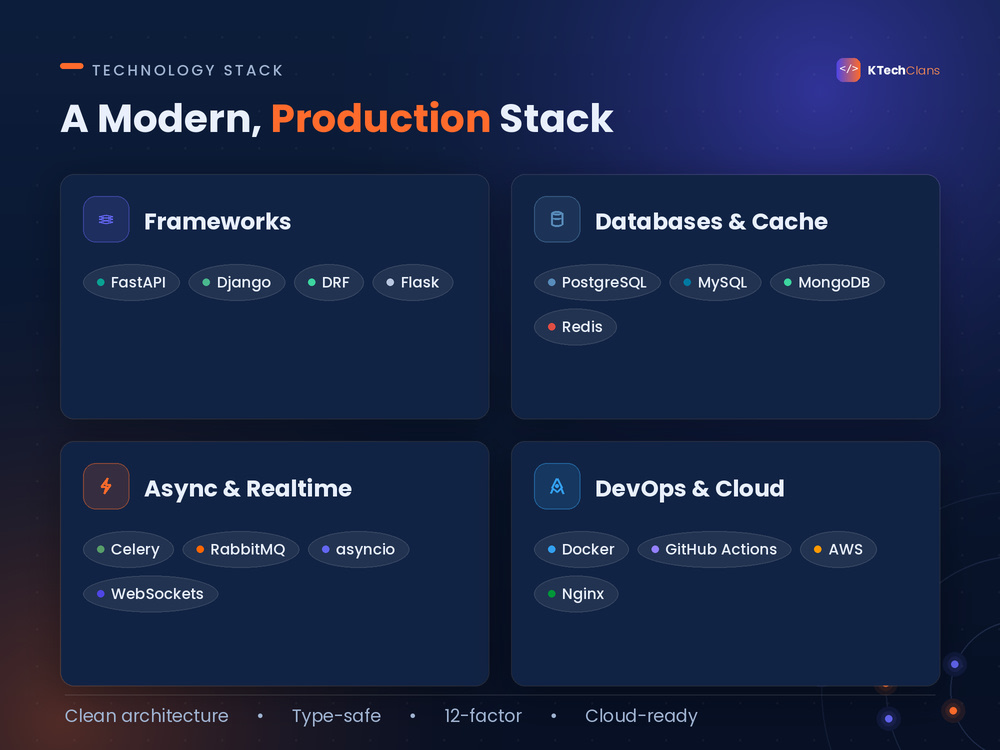
Task: Select the Flask tag
Action: coord(413,283)
